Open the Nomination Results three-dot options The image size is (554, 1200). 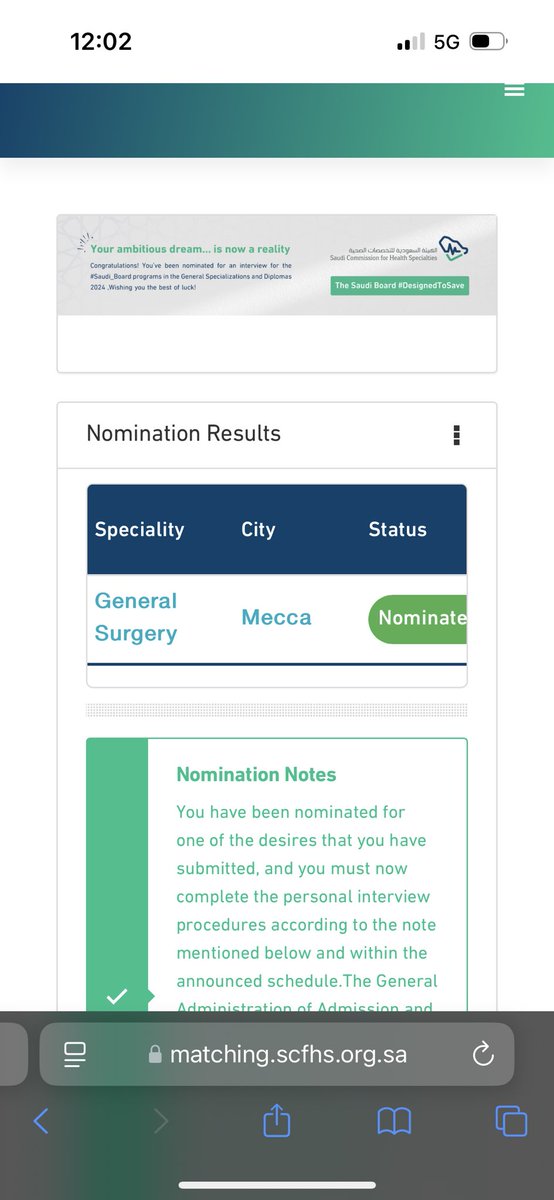pos(456,434)
